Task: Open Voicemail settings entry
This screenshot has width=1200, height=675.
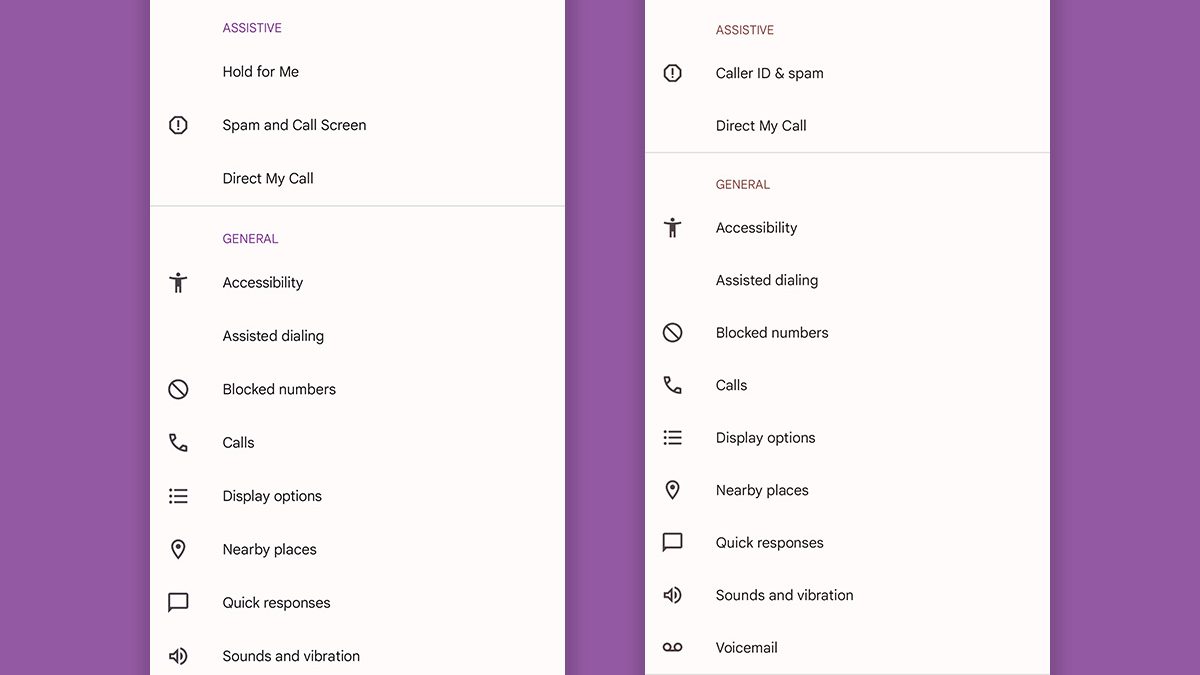Action: [x=746, y=648]
